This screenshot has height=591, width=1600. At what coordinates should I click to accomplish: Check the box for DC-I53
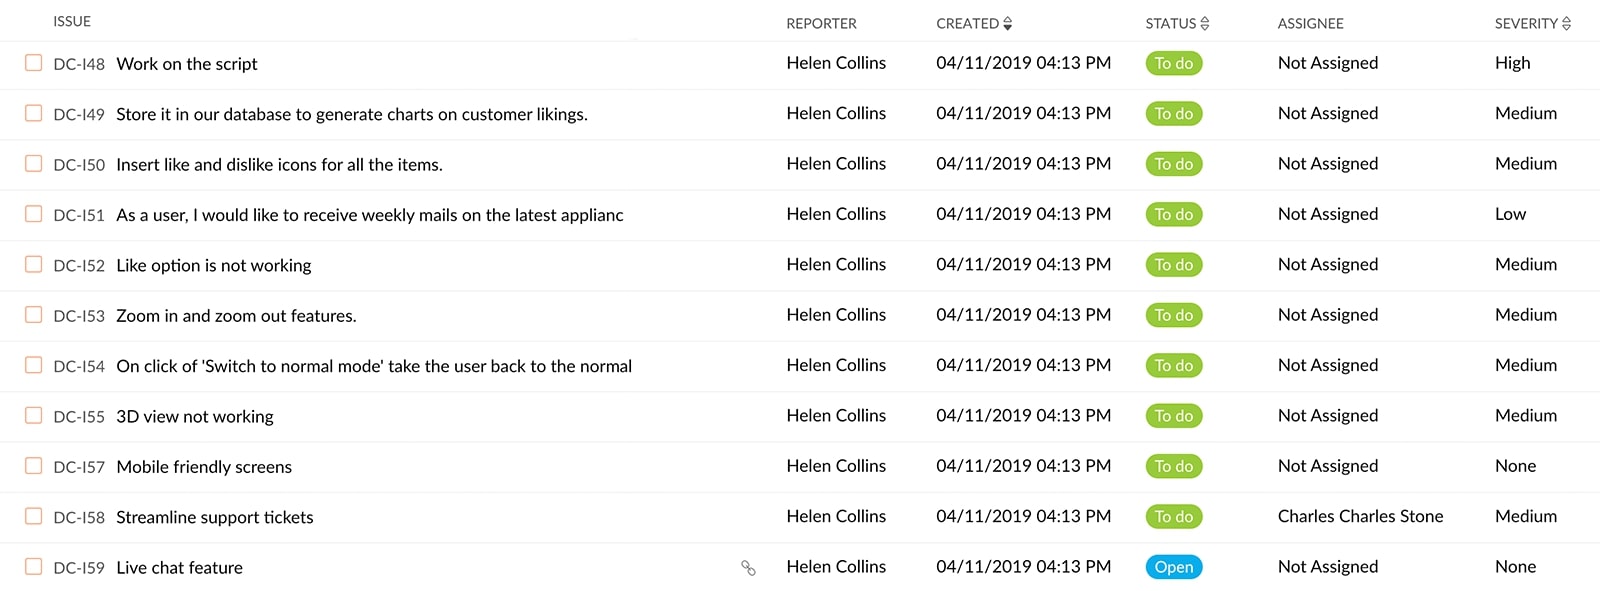(33, 314)
